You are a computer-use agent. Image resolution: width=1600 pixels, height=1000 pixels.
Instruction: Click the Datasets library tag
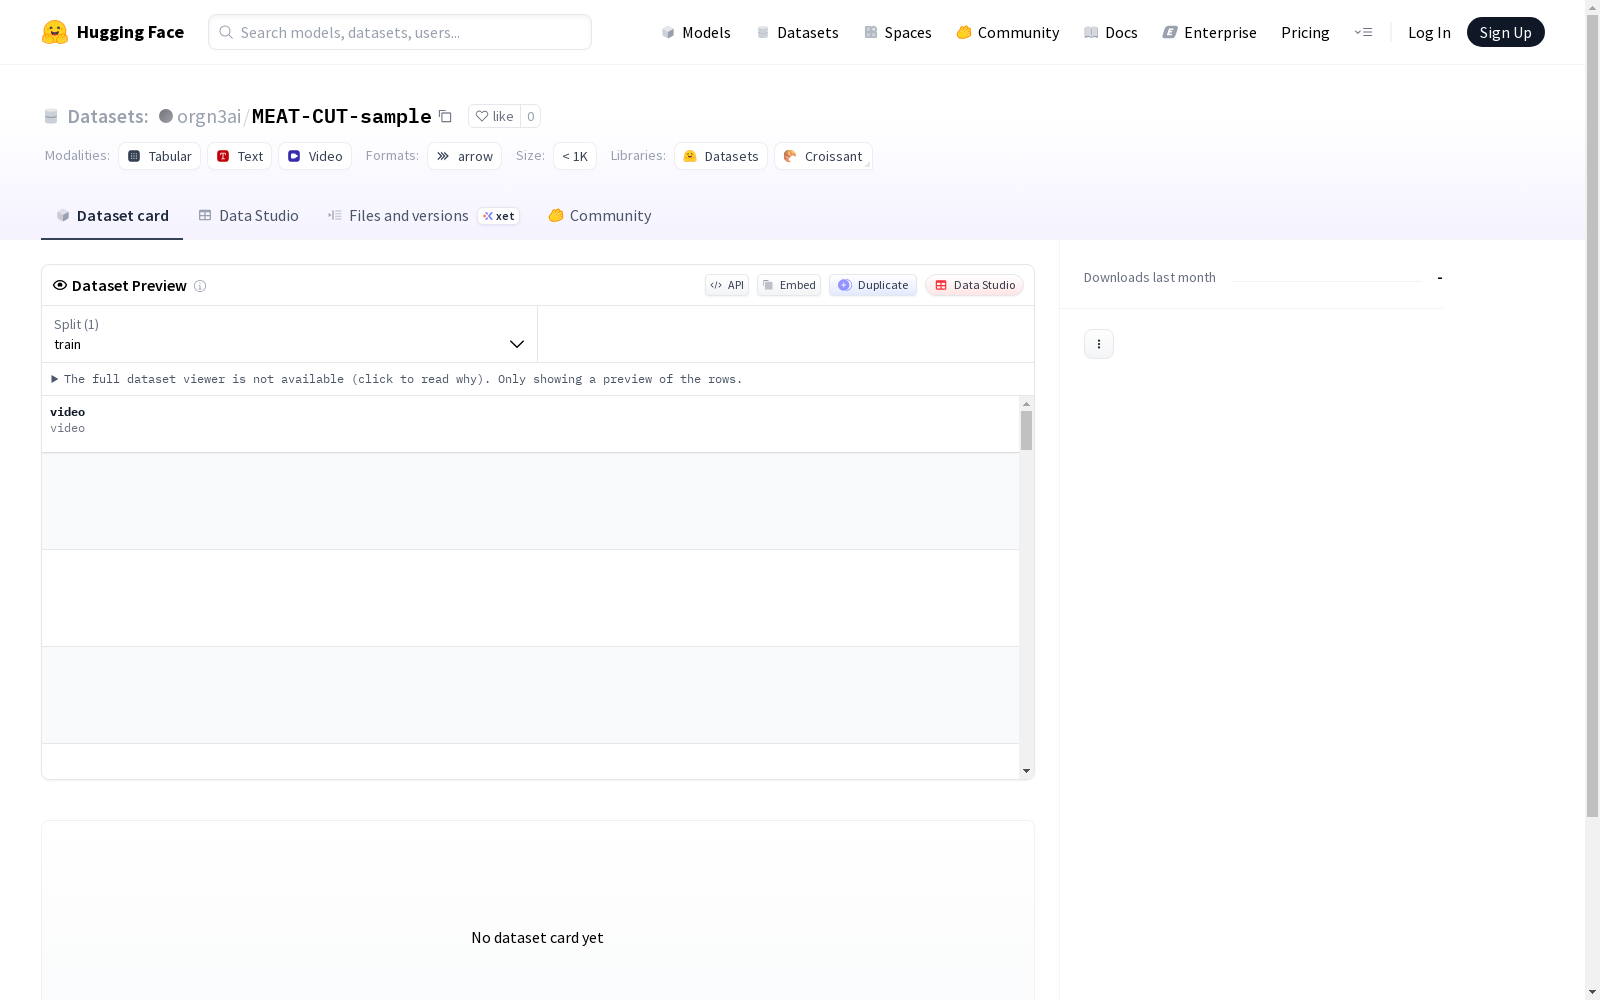[x=721, y=156]
